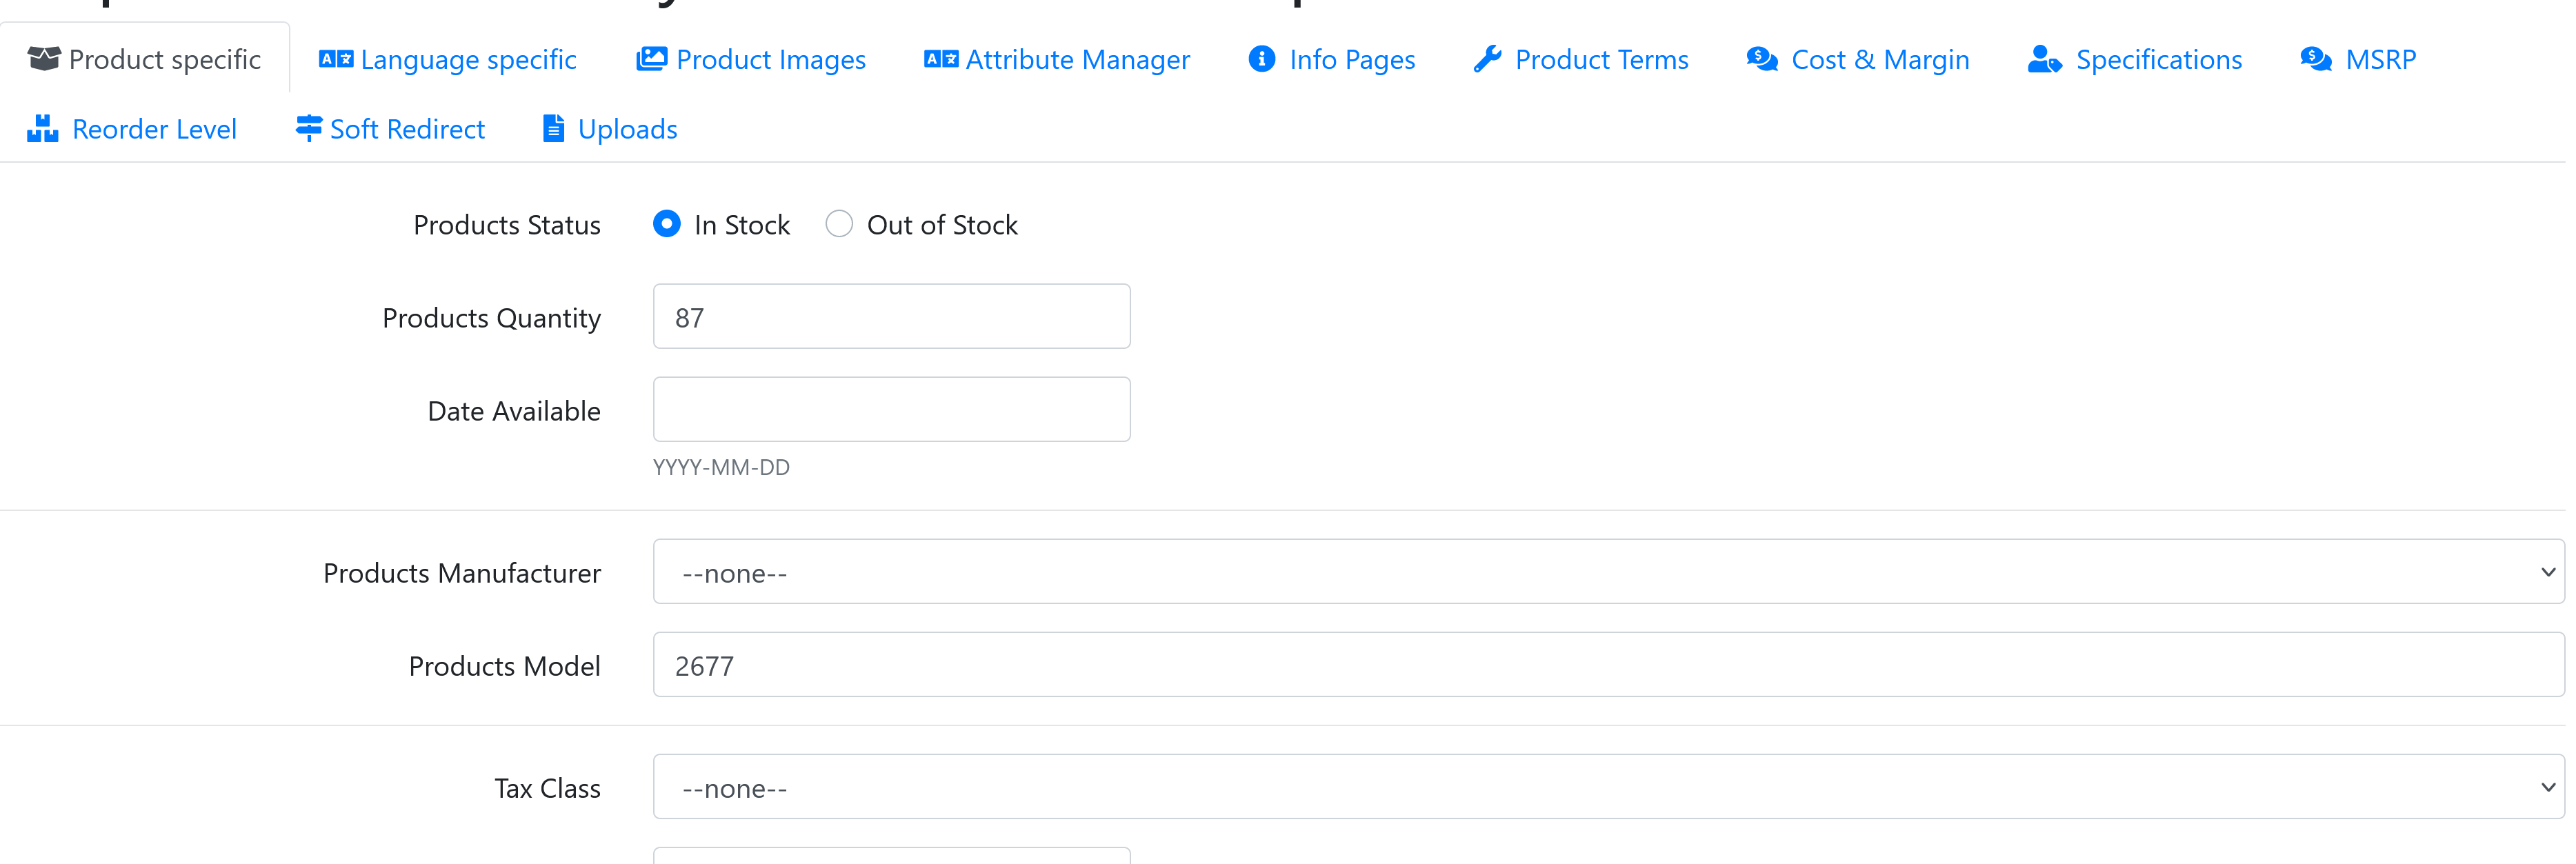
Task: Select the Out of Stock radio button
Action: (839, 223)
